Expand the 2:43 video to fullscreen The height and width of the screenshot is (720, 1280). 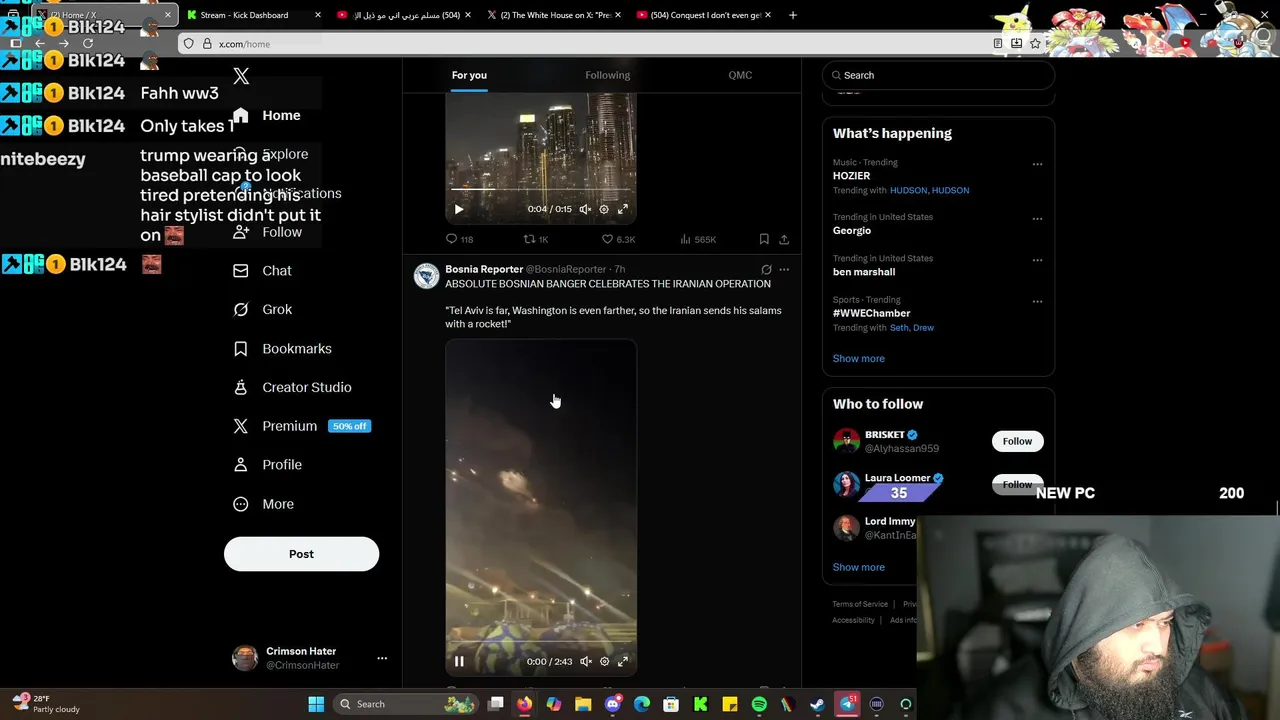(623, 661)
